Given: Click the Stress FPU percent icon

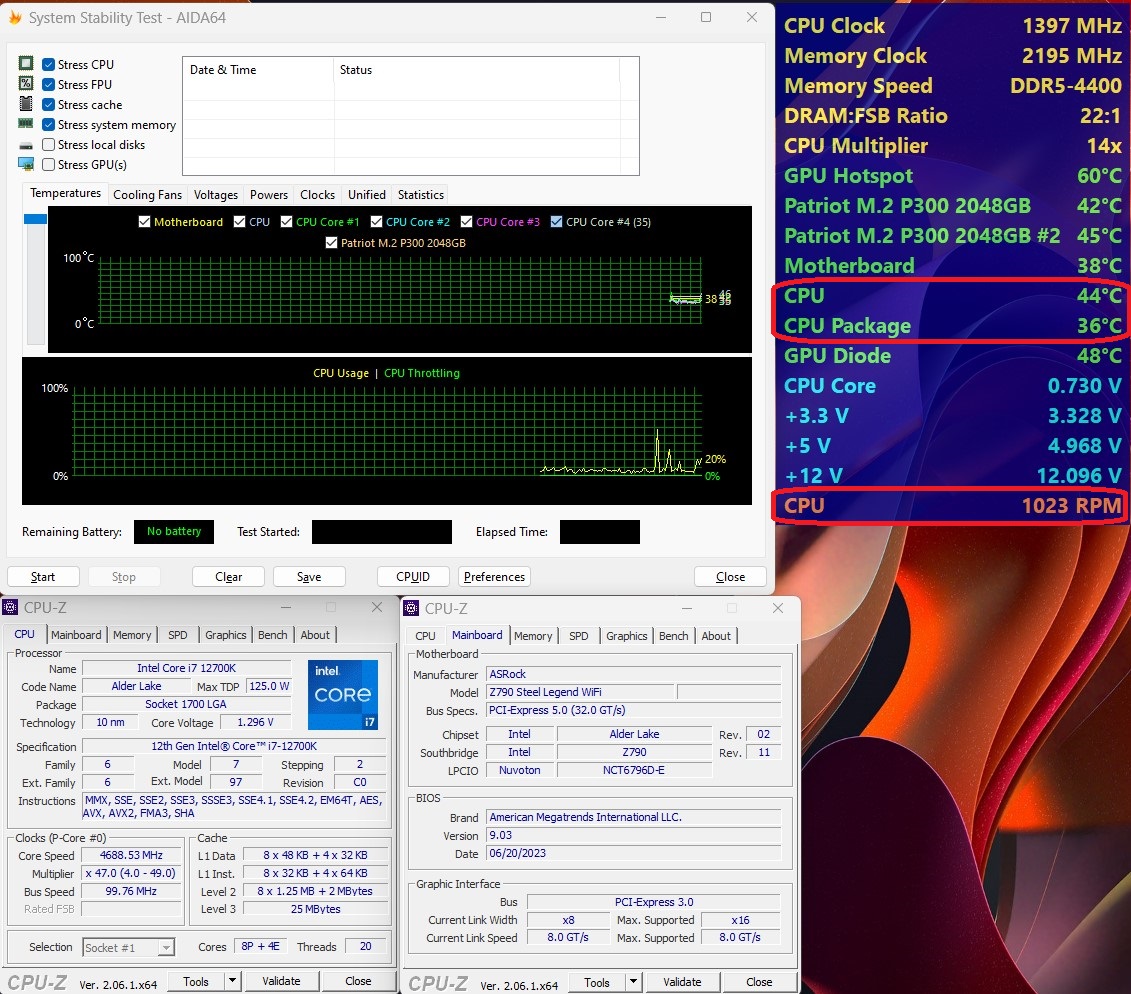Looking at the screenshot, I should click(27, 84).
